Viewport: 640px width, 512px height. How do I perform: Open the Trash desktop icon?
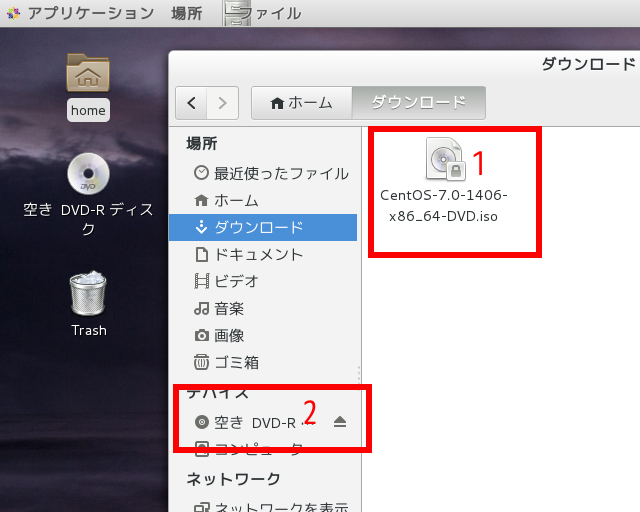click(88, 294)
